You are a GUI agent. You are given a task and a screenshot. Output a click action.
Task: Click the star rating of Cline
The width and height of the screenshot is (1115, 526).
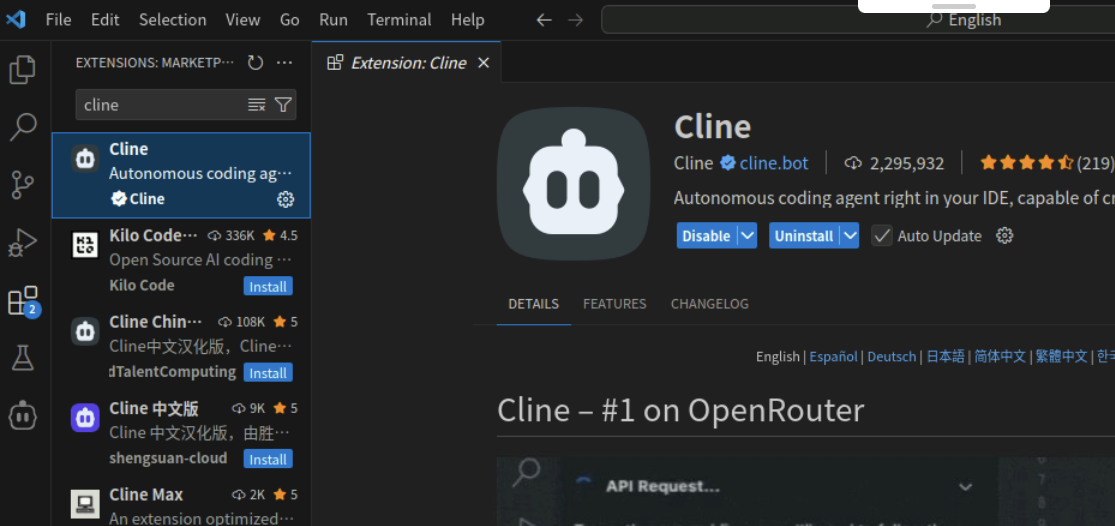coord(1026,163)
